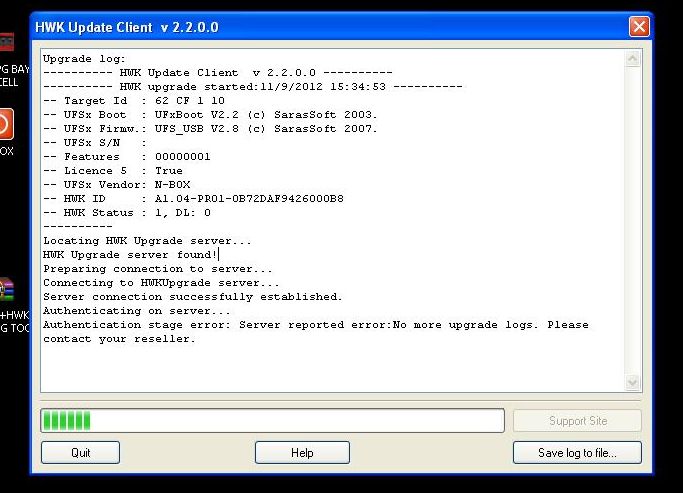Image resolution: width=683 pixels, height=493 pixels.
Task: Click the upgrade progress bar
Action: pyautogui.click(x=273, y=421)
